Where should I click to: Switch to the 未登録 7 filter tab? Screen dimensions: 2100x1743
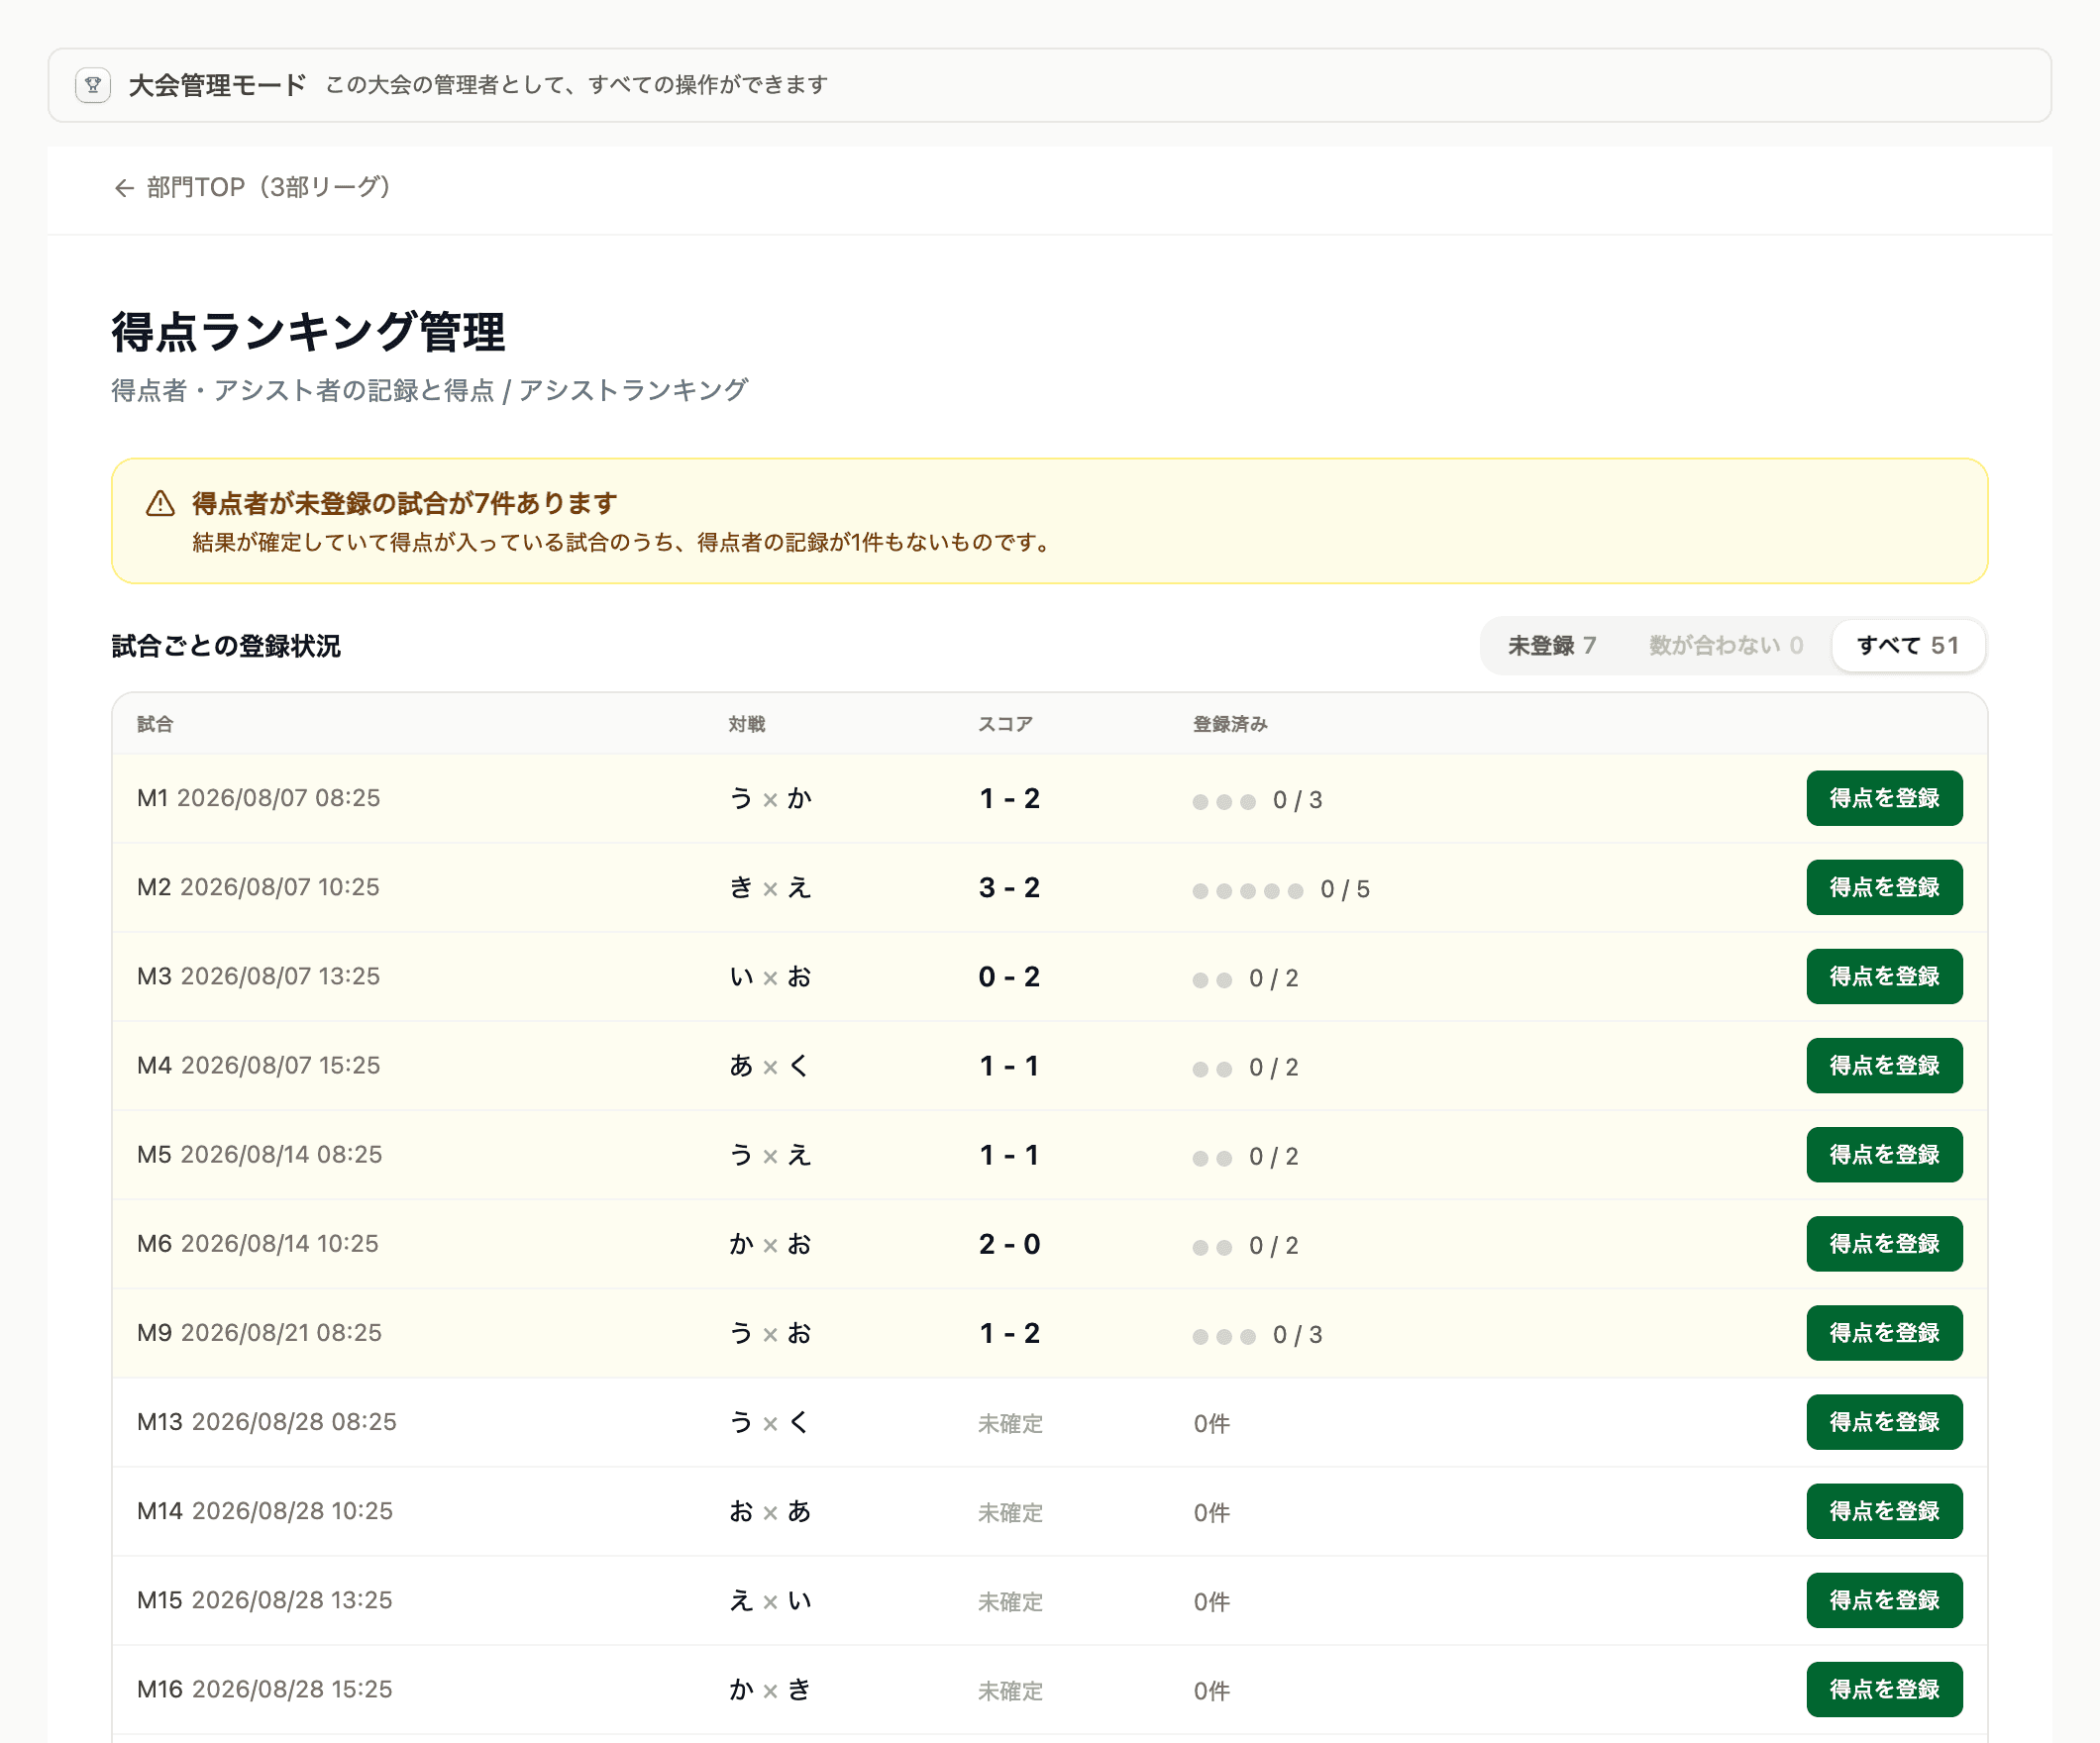(1551, 646)
